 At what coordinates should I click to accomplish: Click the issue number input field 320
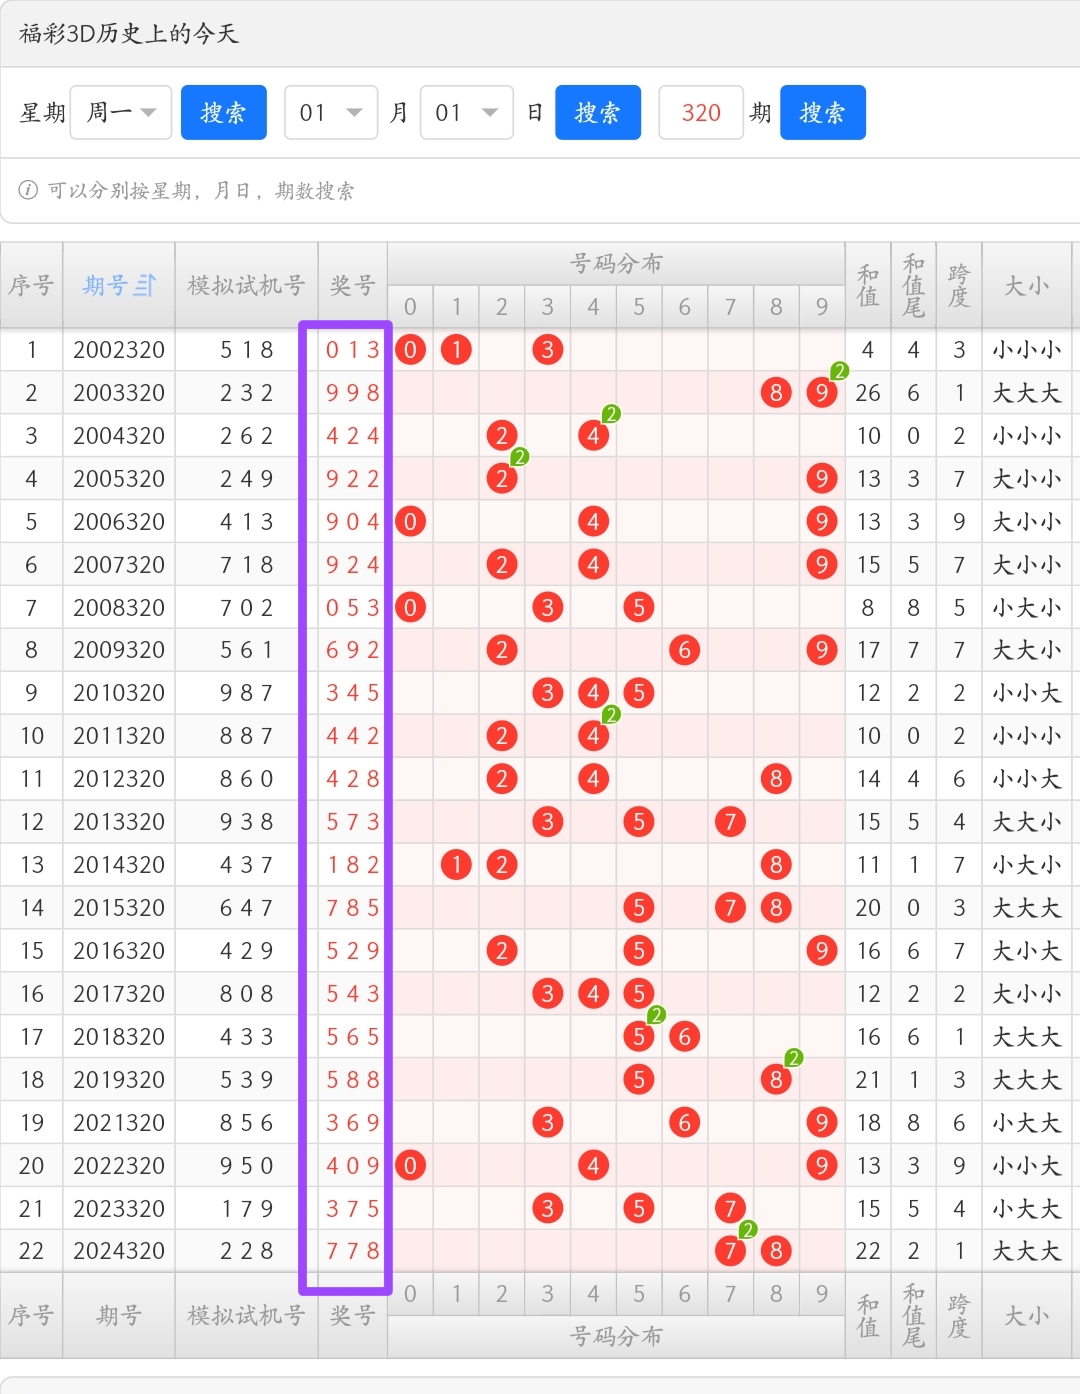pyautogui.click(x=701, y=113)
